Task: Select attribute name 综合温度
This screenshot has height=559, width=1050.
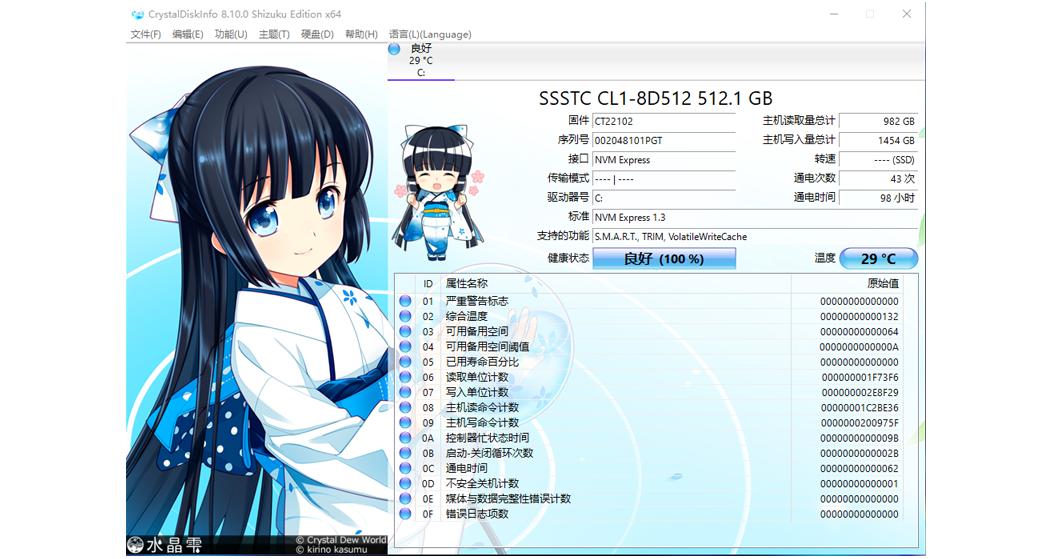Action: (467, 317)
